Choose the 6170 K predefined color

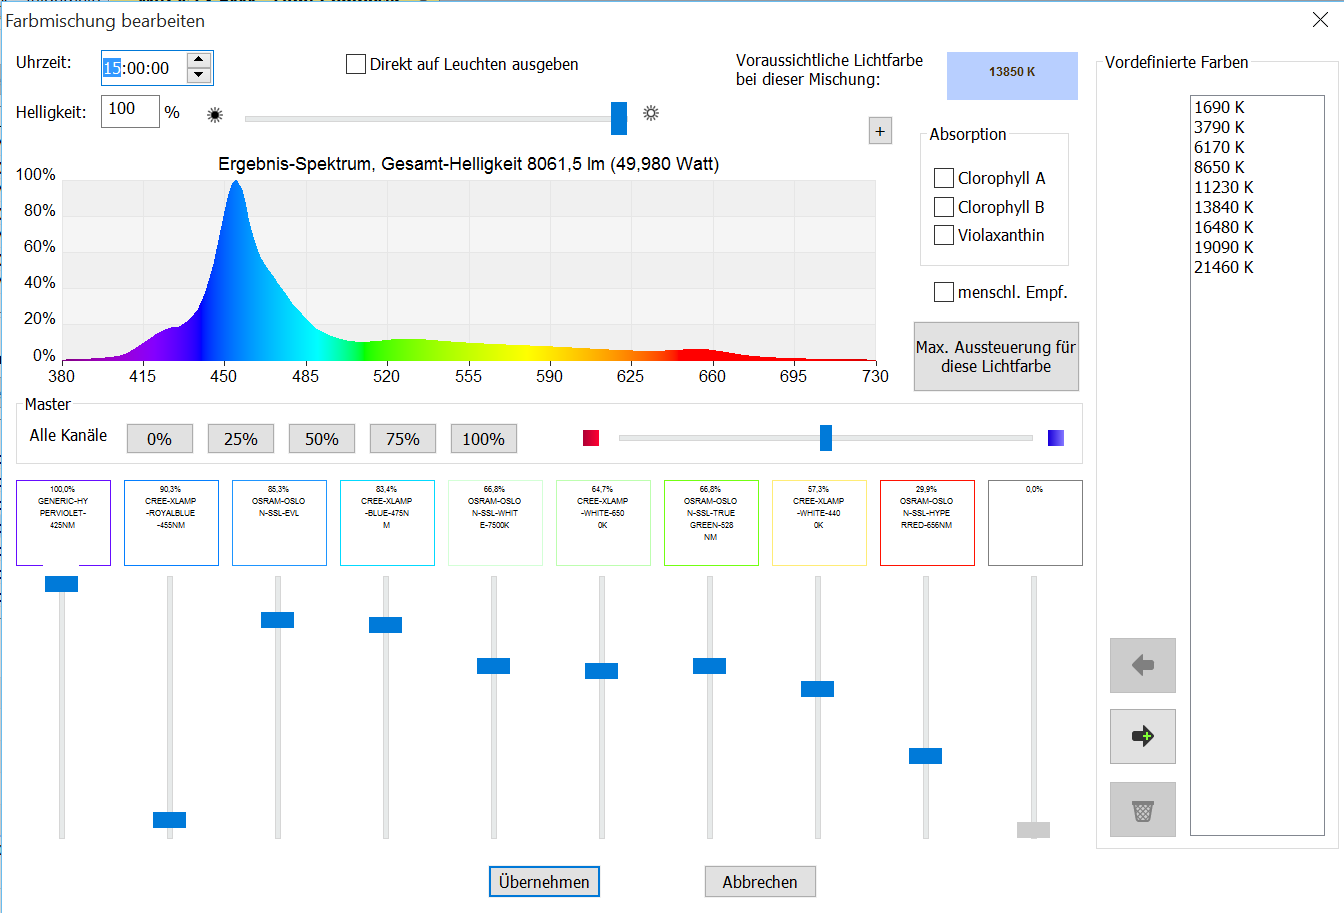(1219, 147)
